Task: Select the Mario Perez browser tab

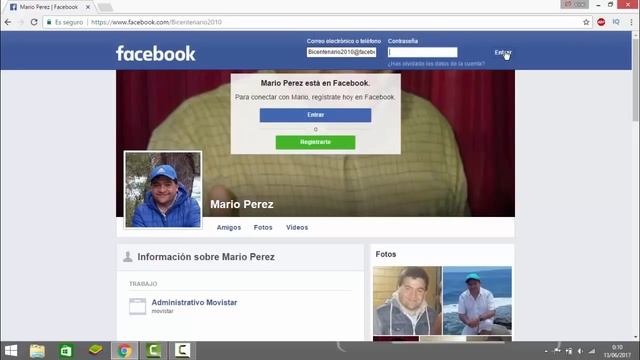Action: (x=49, y=7)
